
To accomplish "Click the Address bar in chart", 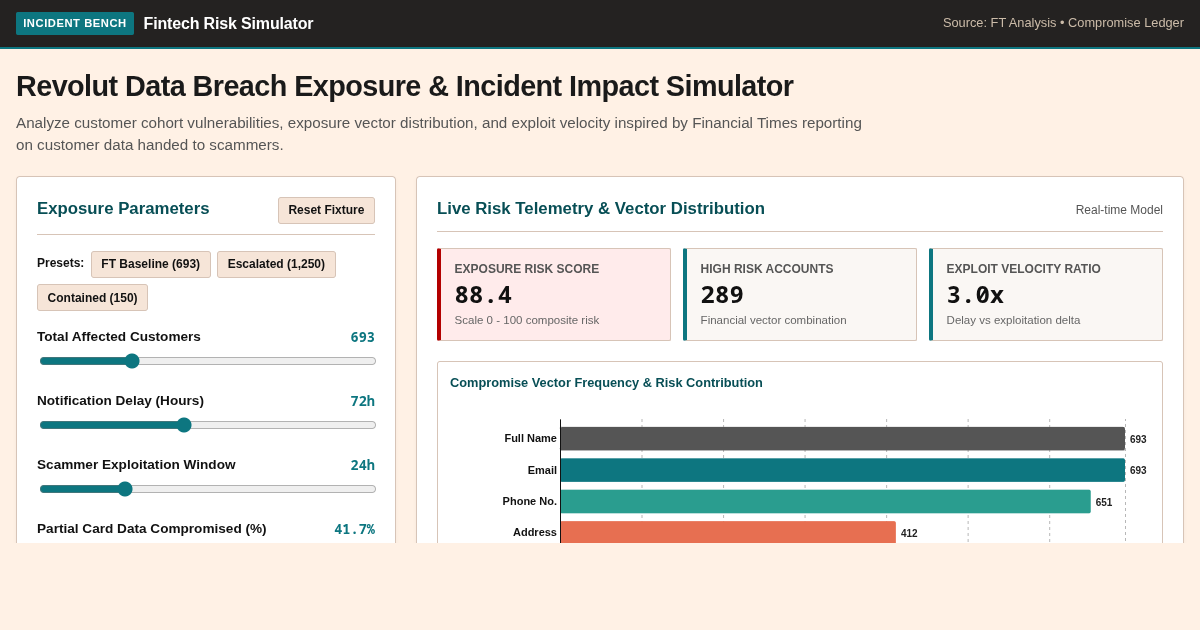I will point(728,532).
